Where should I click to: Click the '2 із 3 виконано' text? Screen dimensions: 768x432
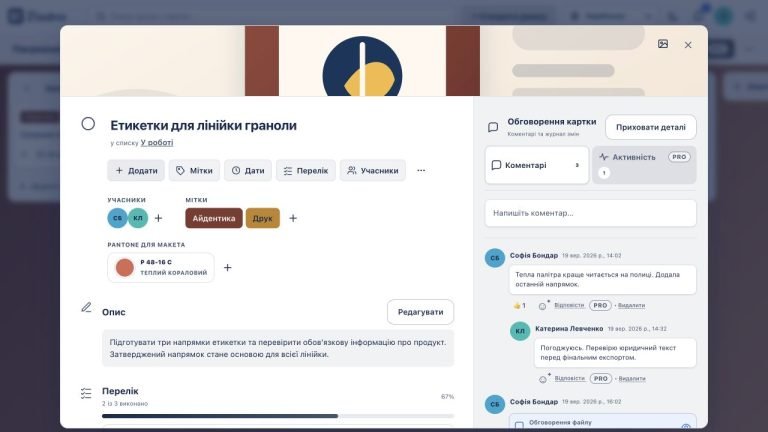125,404
